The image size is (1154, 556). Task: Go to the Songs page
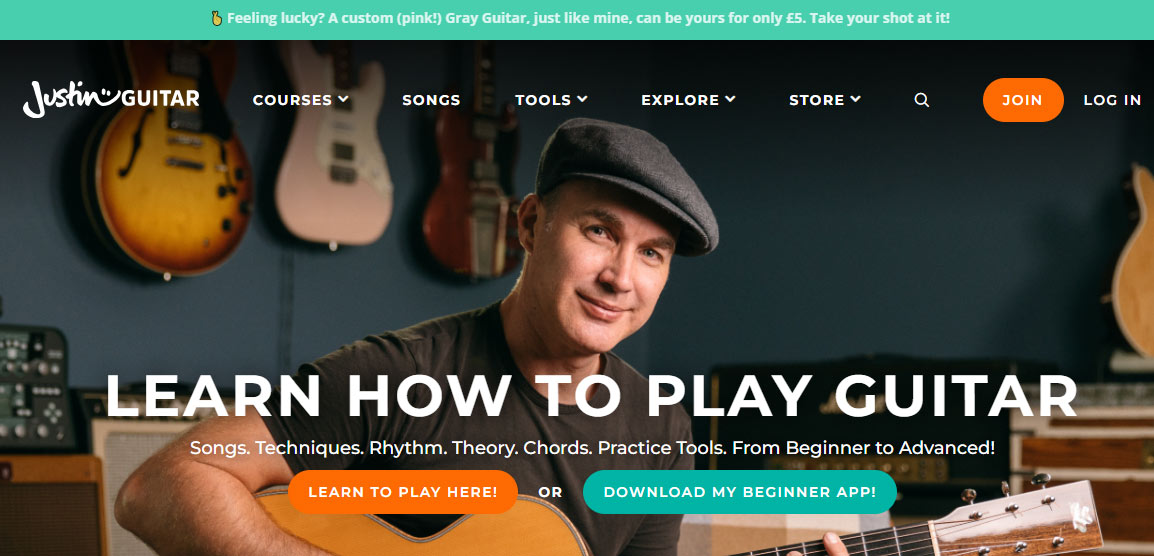[x=431, y=100]
